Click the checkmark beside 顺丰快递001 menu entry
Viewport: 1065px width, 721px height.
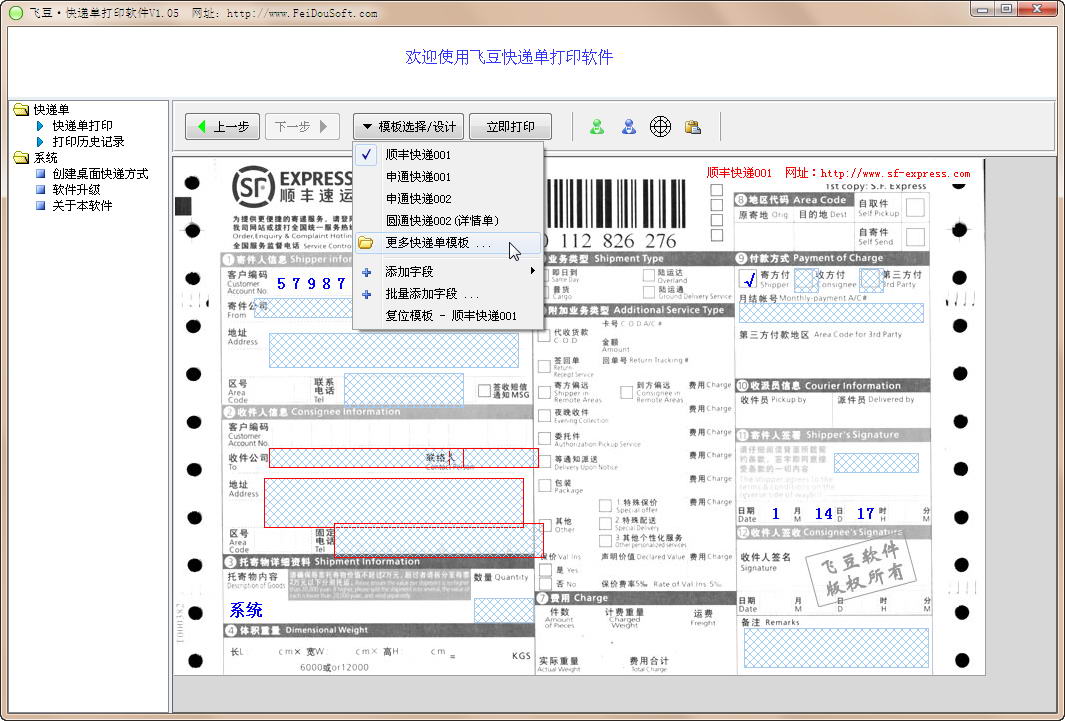coord(367,155)
